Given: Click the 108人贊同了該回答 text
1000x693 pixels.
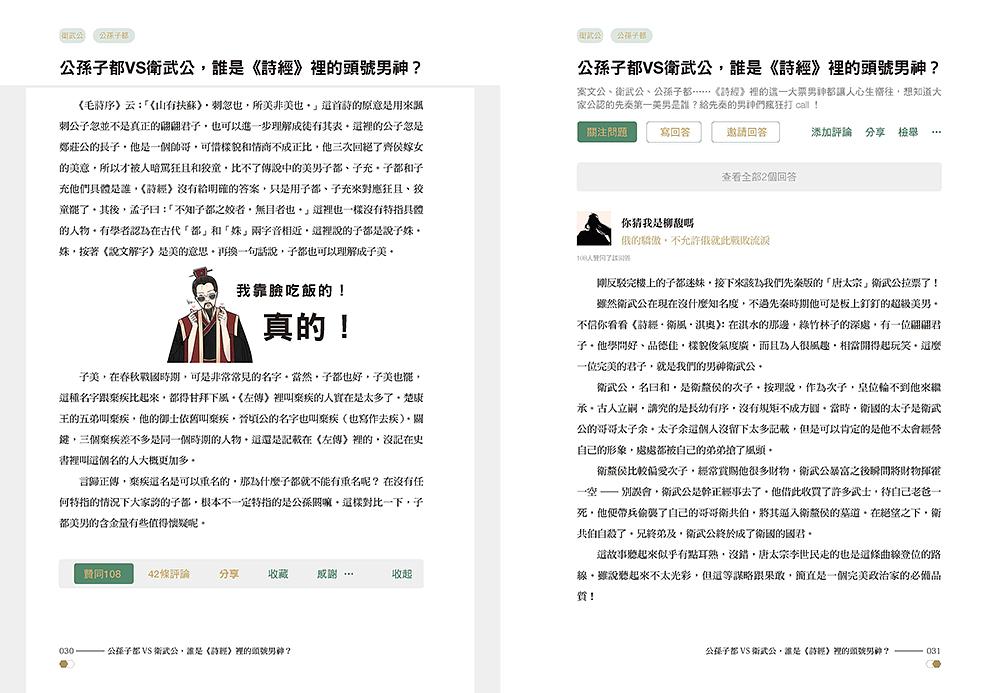Looking at the screenshot, I should (x=603, y=258).
